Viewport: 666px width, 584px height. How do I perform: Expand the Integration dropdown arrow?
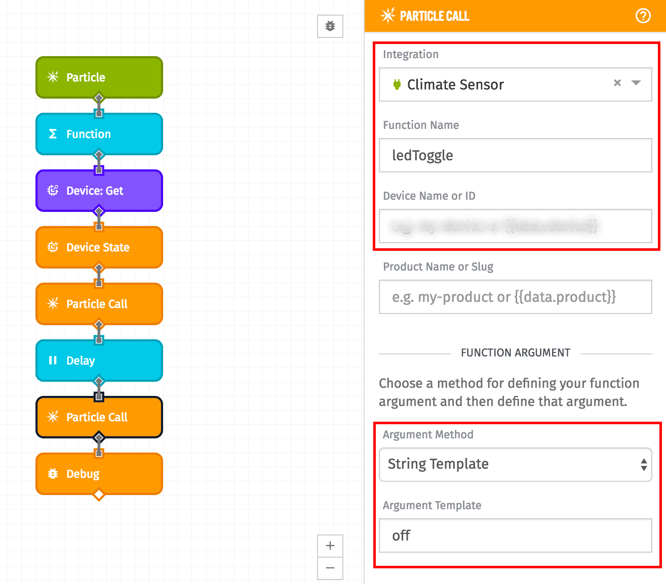[636, 84]
